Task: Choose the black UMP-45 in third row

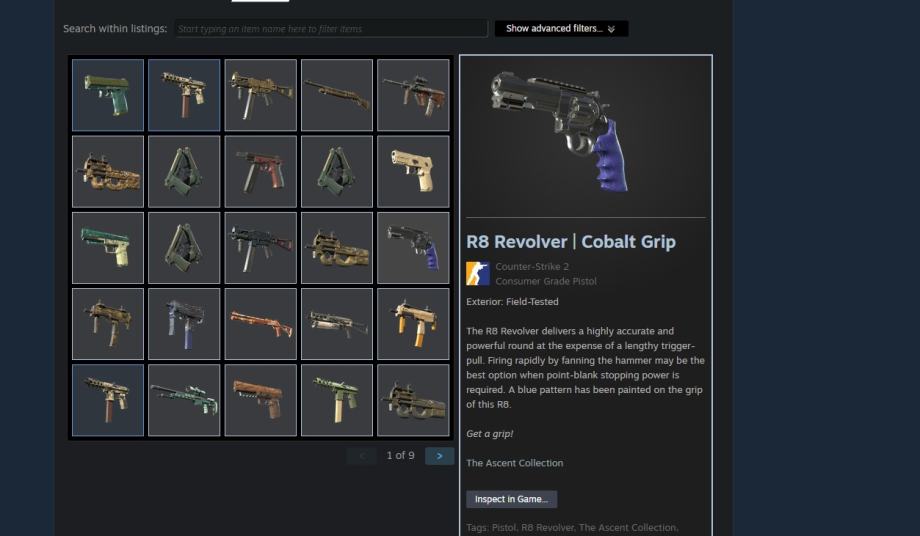Action: pyautogui.click(x=261, y=247)
